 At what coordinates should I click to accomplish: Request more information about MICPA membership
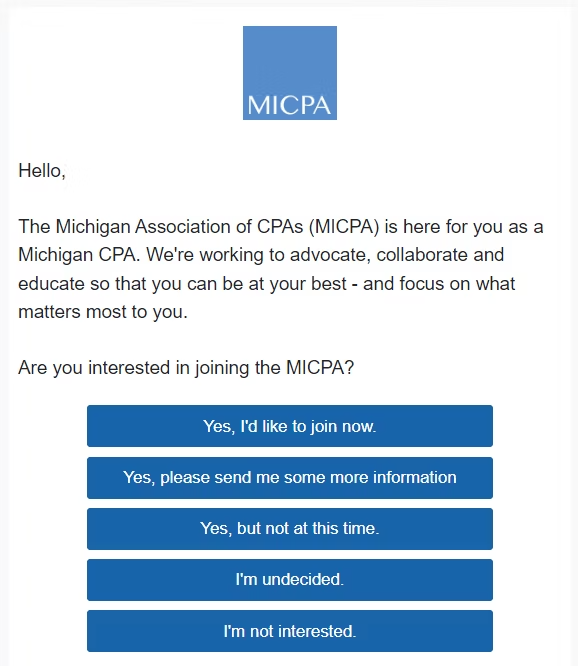290,478
